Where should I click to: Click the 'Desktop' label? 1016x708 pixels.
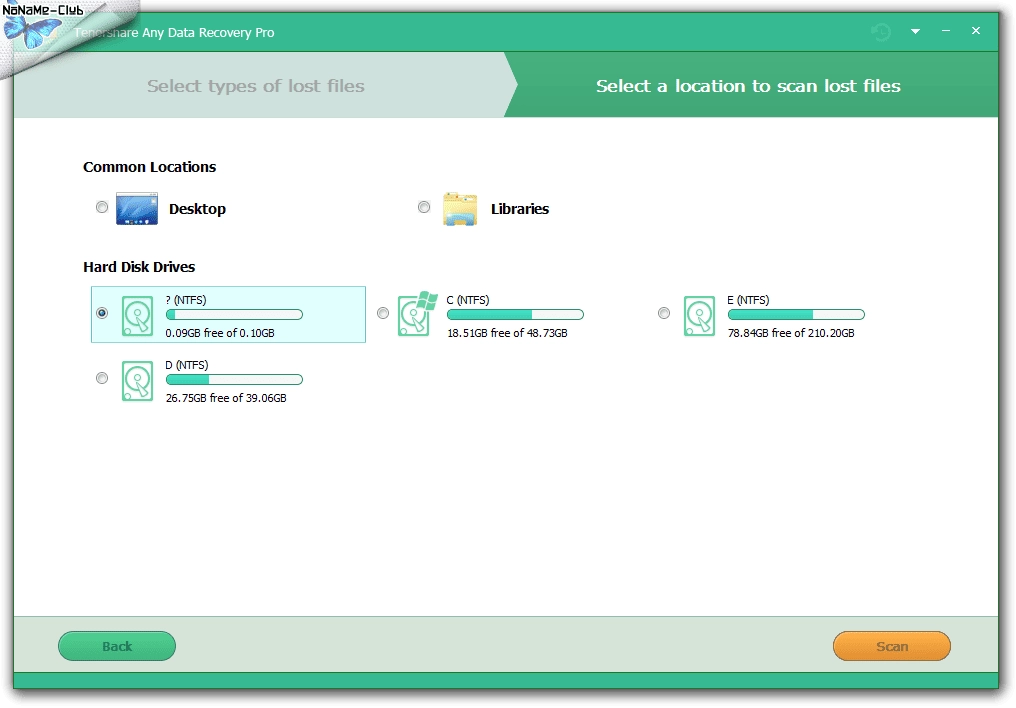click(197, 209)
